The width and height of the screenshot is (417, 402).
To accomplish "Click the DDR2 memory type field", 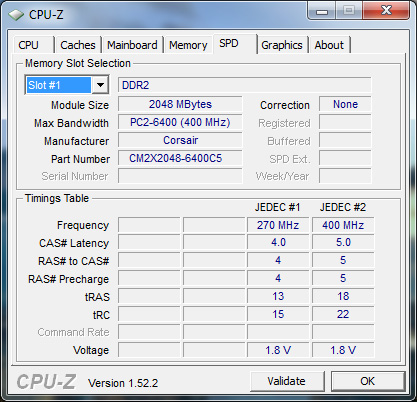I will point(244,85).
